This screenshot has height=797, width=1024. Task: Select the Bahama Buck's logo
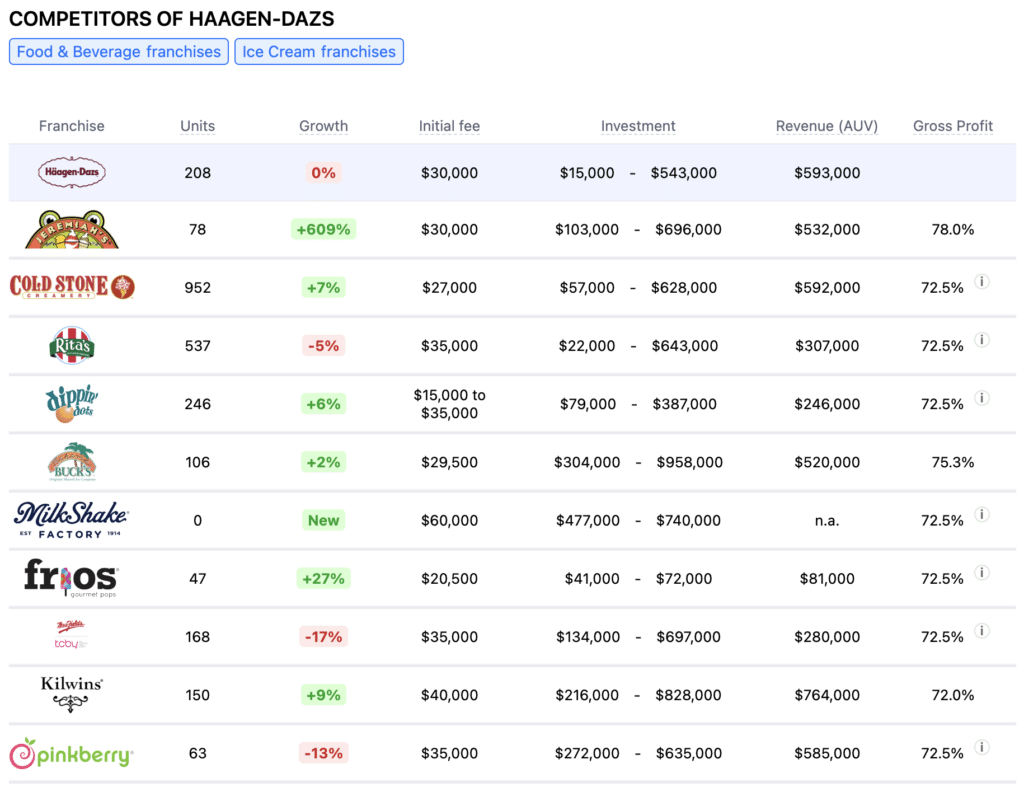[x=72, y=462]
